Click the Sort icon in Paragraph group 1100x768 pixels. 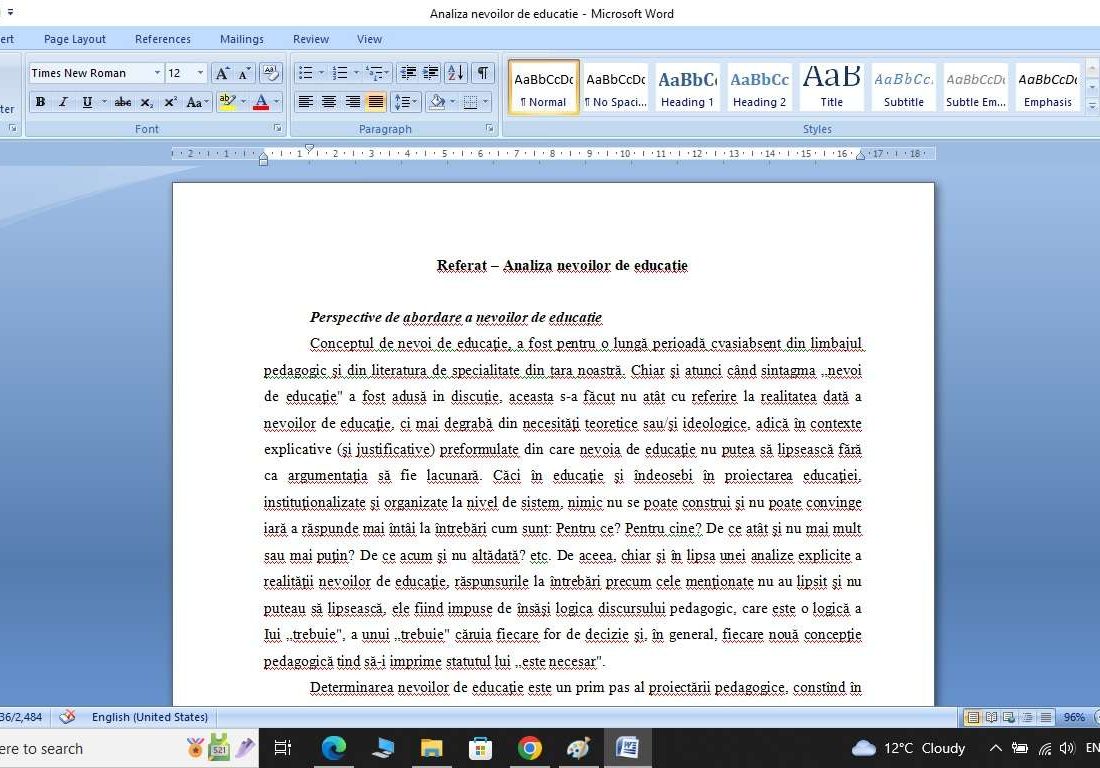click(455, 72)
